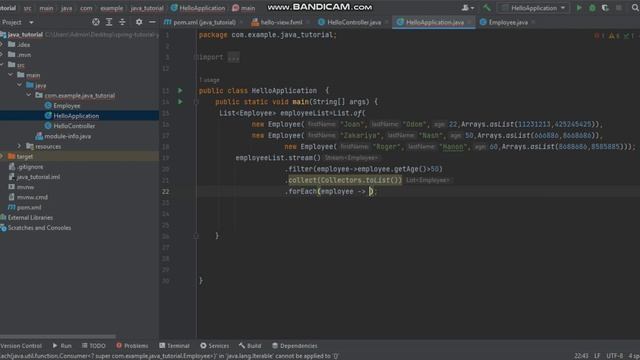Run HelloApplication with green play button
The width and height of the screenshot is (640, 360).
(x=579, y=8)
